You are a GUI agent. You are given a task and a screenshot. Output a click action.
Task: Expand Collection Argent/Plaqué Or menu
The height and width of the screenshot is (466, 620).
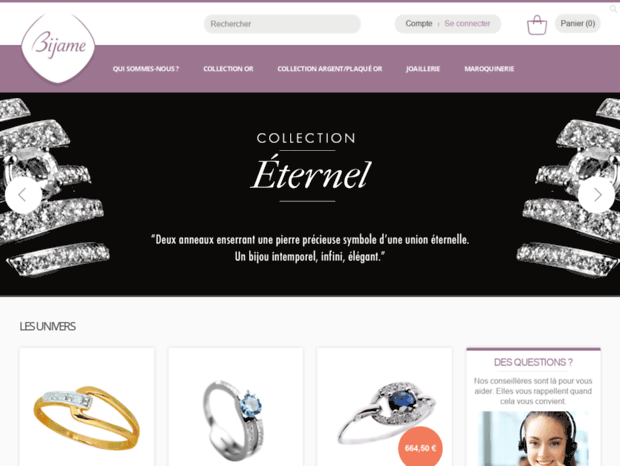(x=330, y=69)
